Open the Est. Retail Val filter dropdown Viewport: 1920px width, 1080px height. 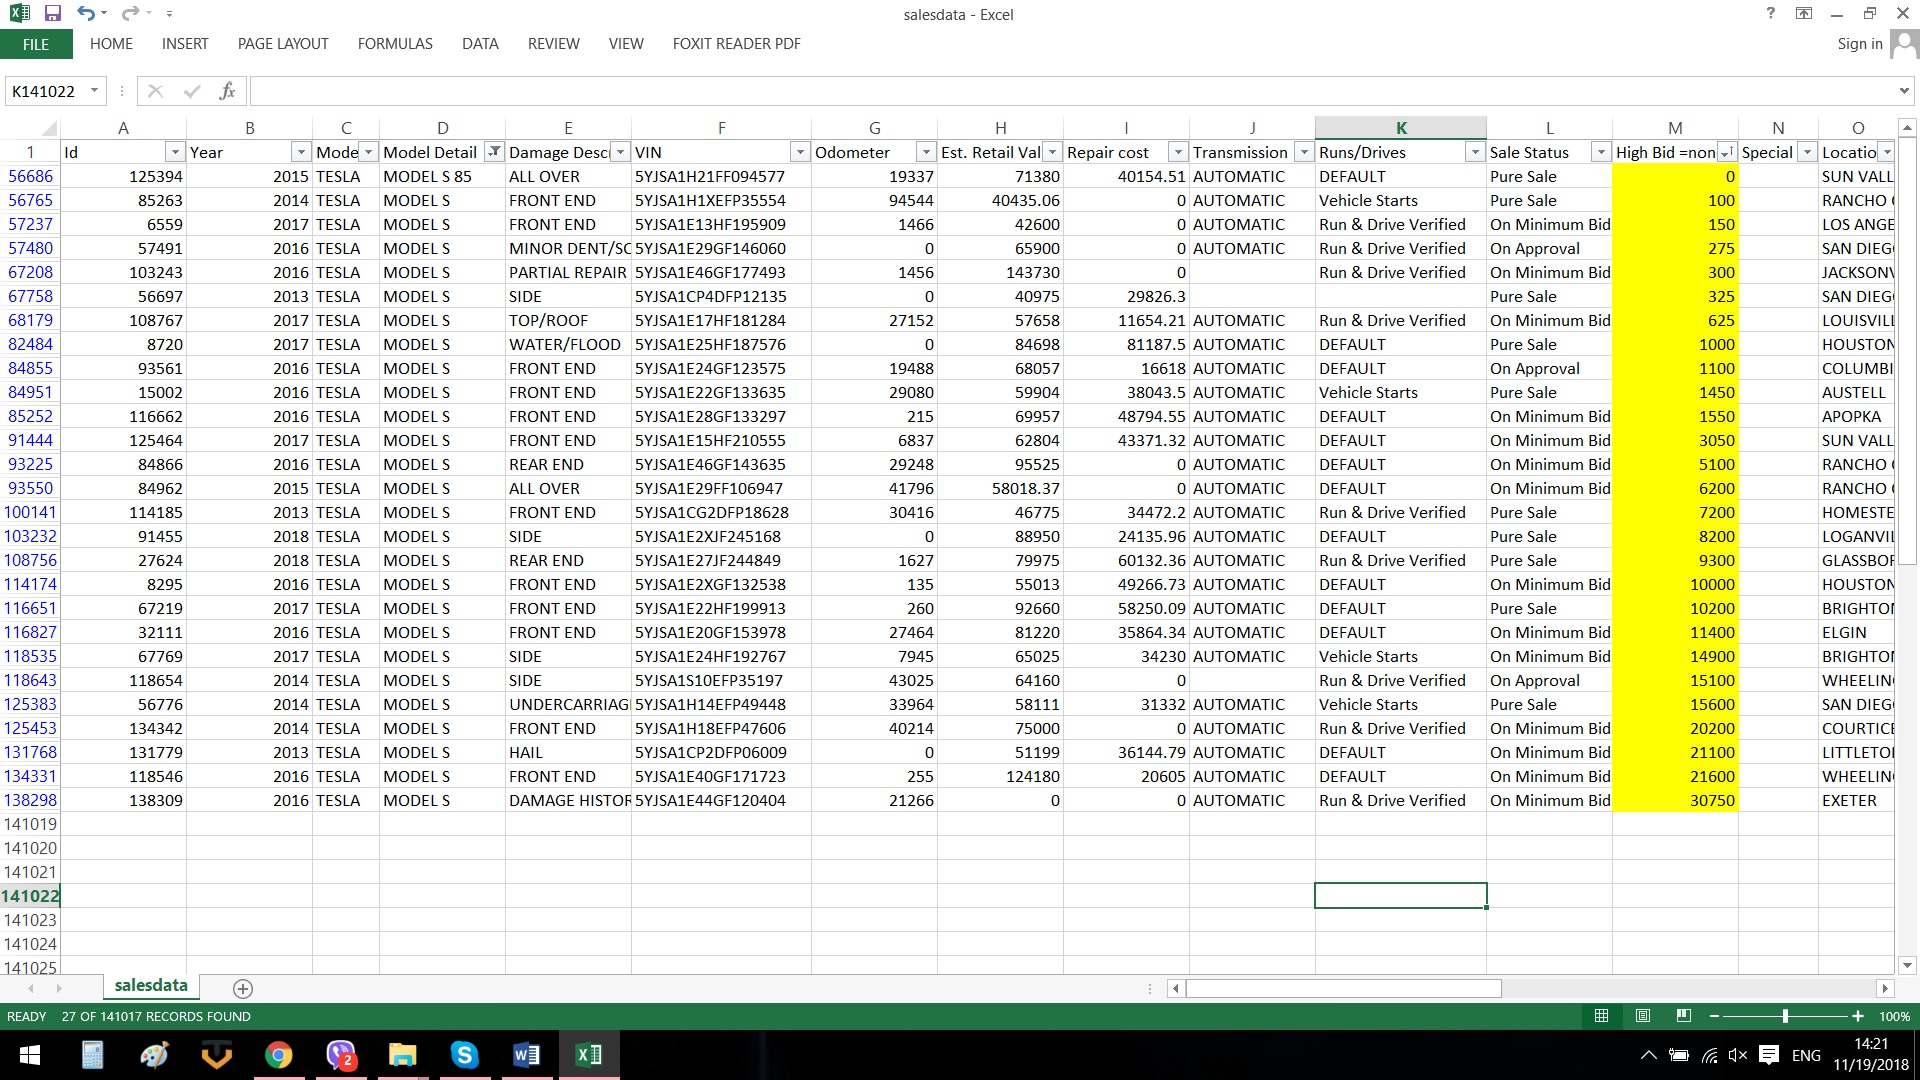[x=1052, y=152]
